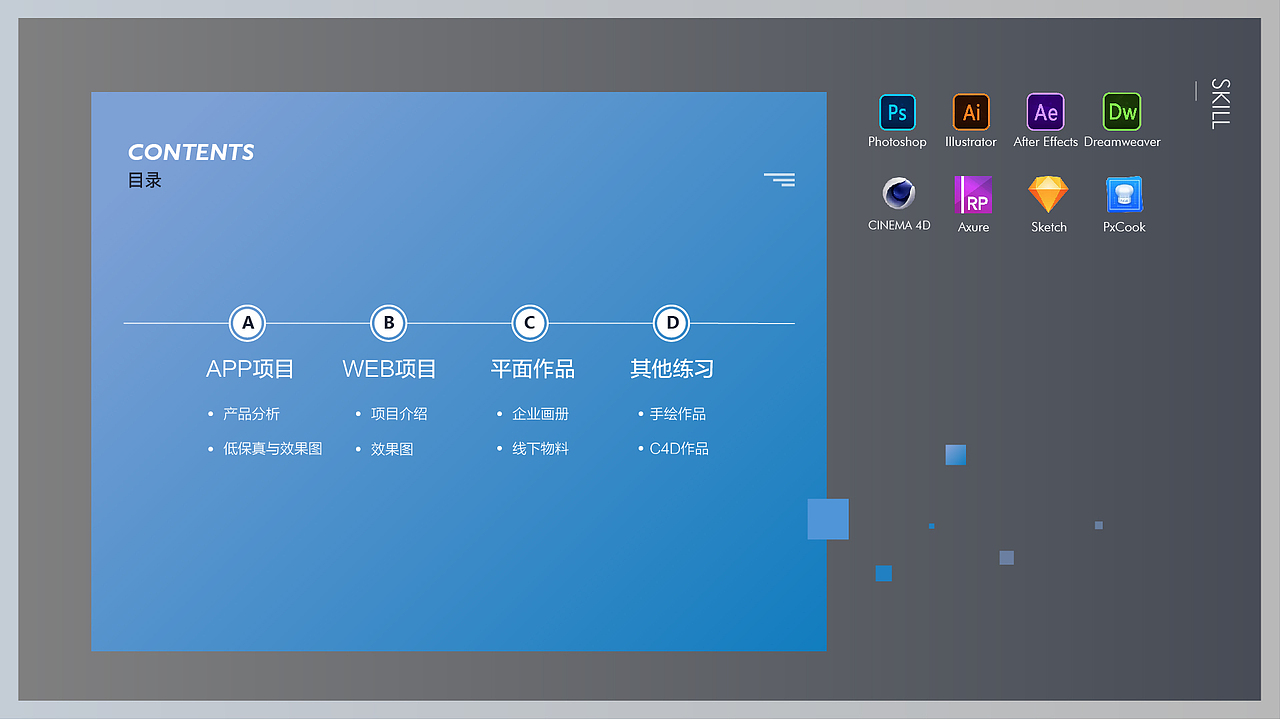Click circle marker A on the timeline

247,323
